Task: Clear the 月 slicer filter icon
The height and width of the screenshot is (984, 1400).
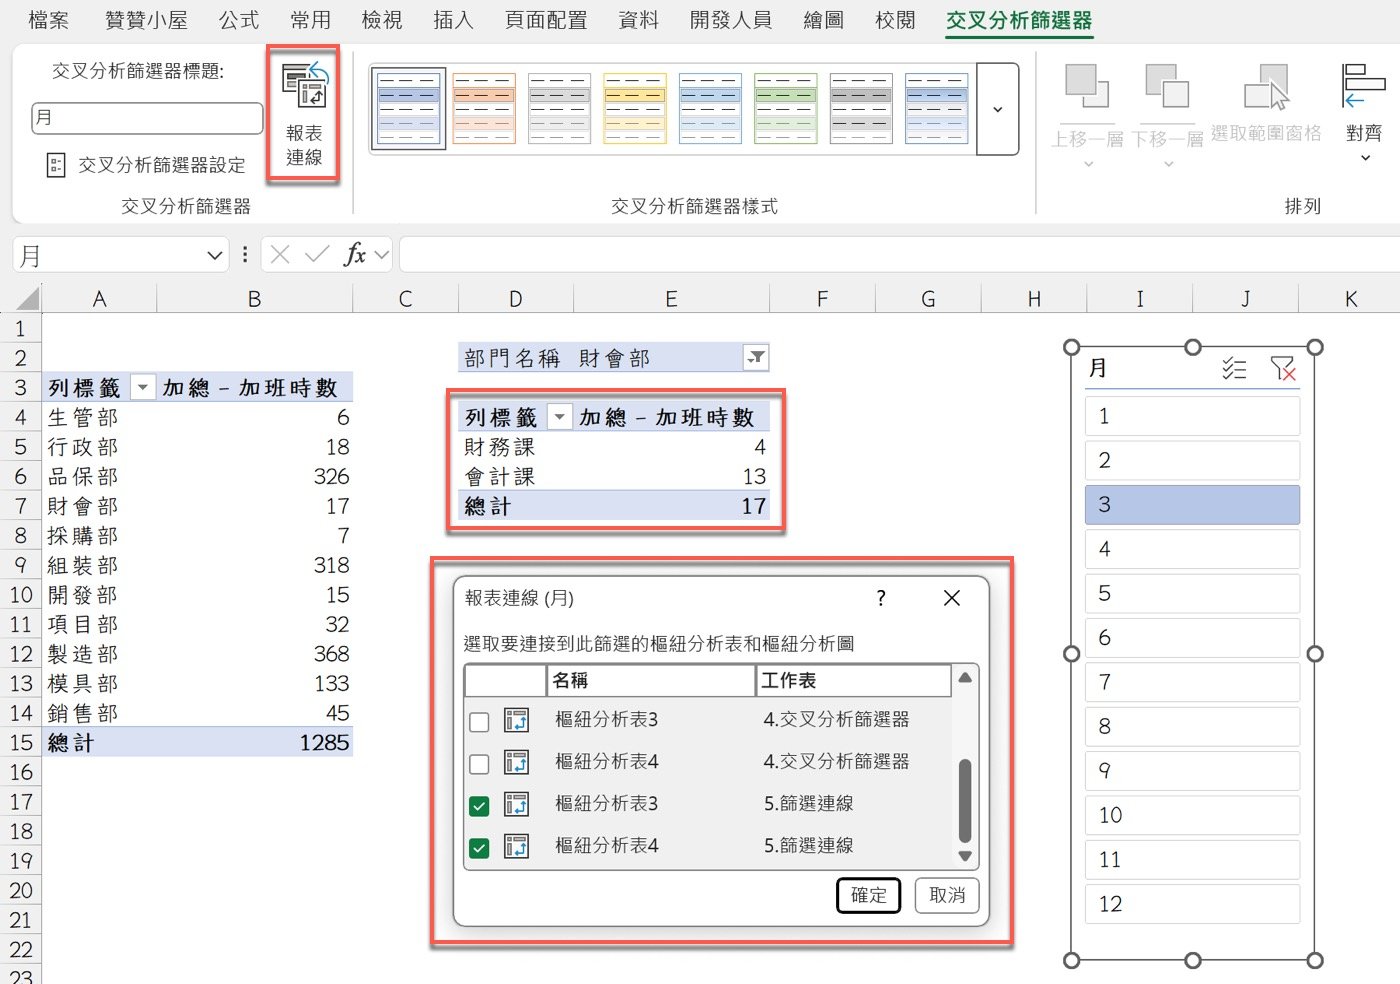Action: point(1282,369)
